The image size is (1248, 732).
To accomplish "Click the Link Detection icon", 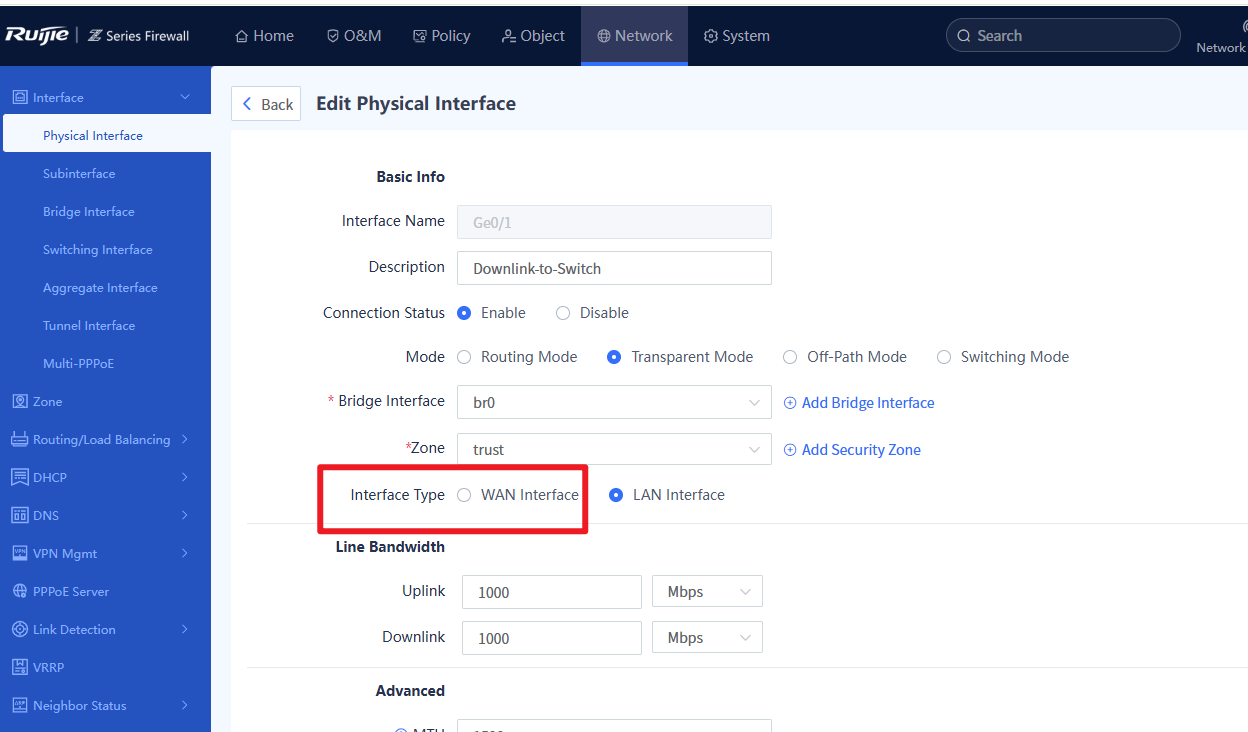I will (19, 629).
